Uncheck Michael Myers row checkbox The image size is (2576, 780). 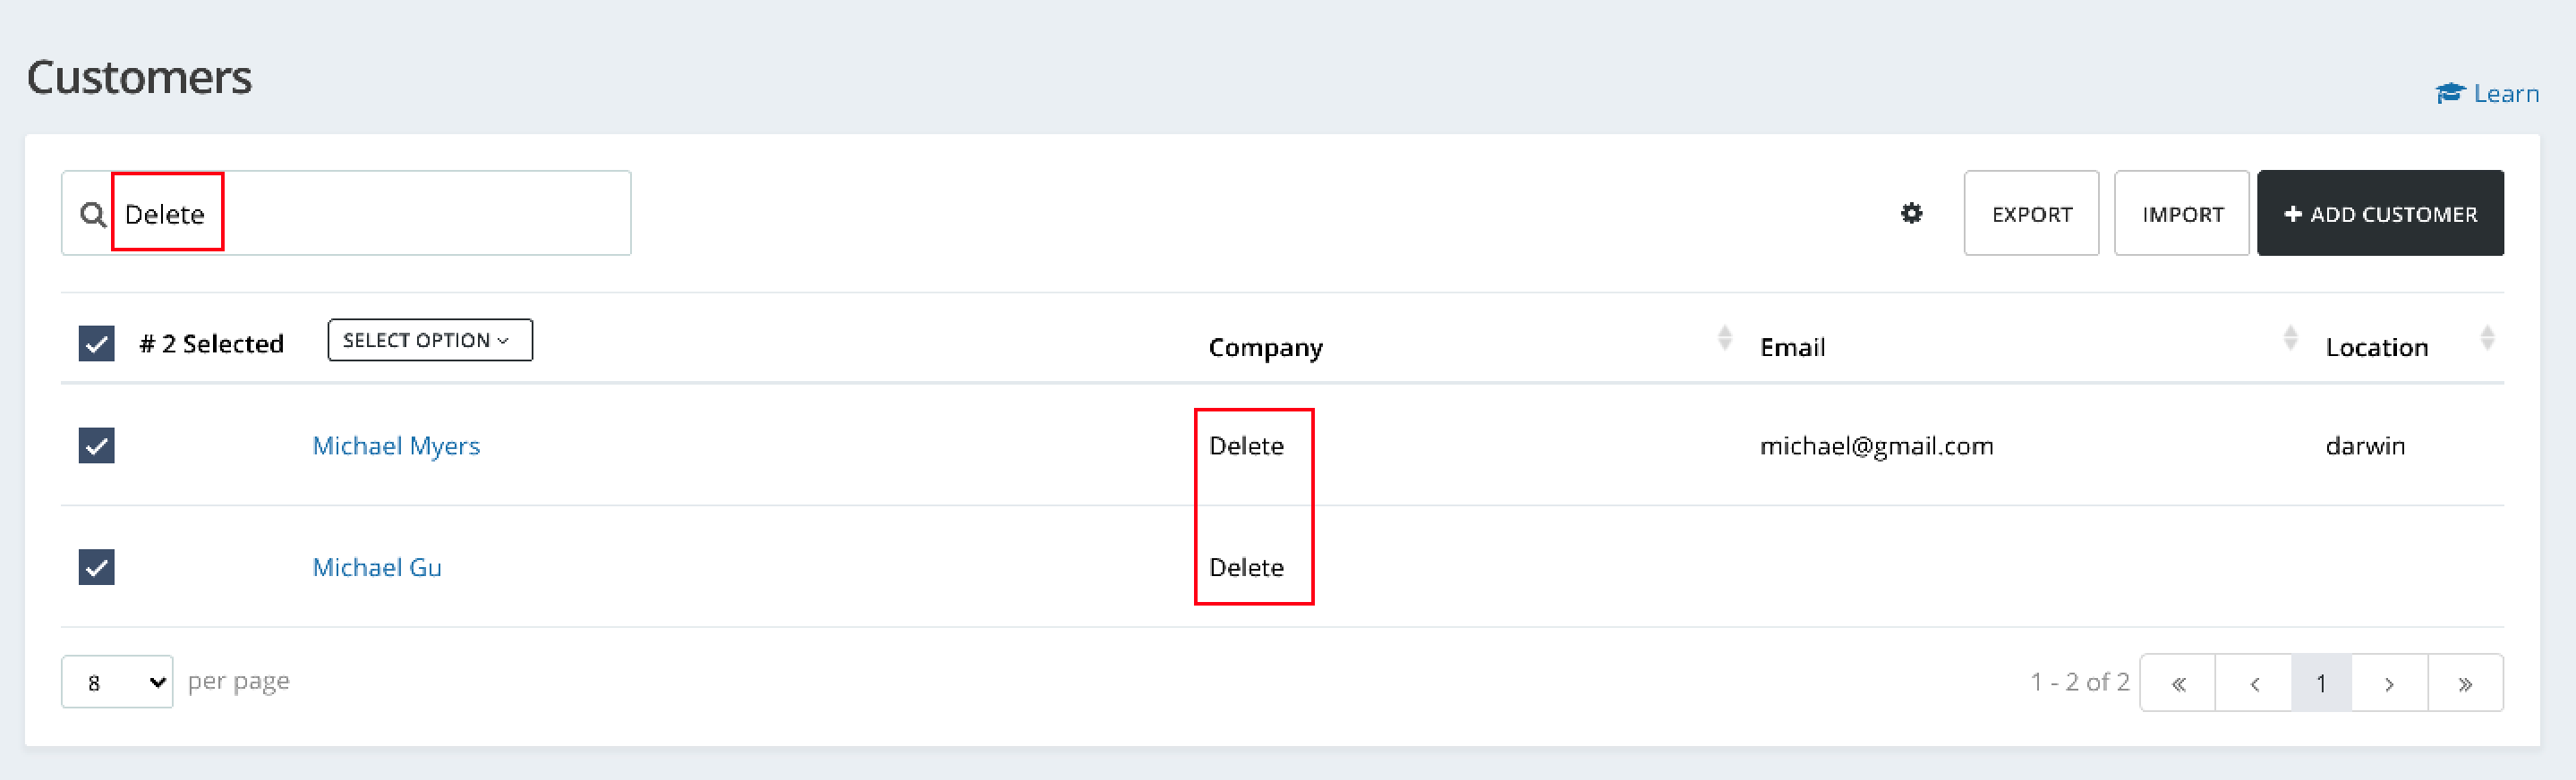pyautogui.click(x=97, y=445)
